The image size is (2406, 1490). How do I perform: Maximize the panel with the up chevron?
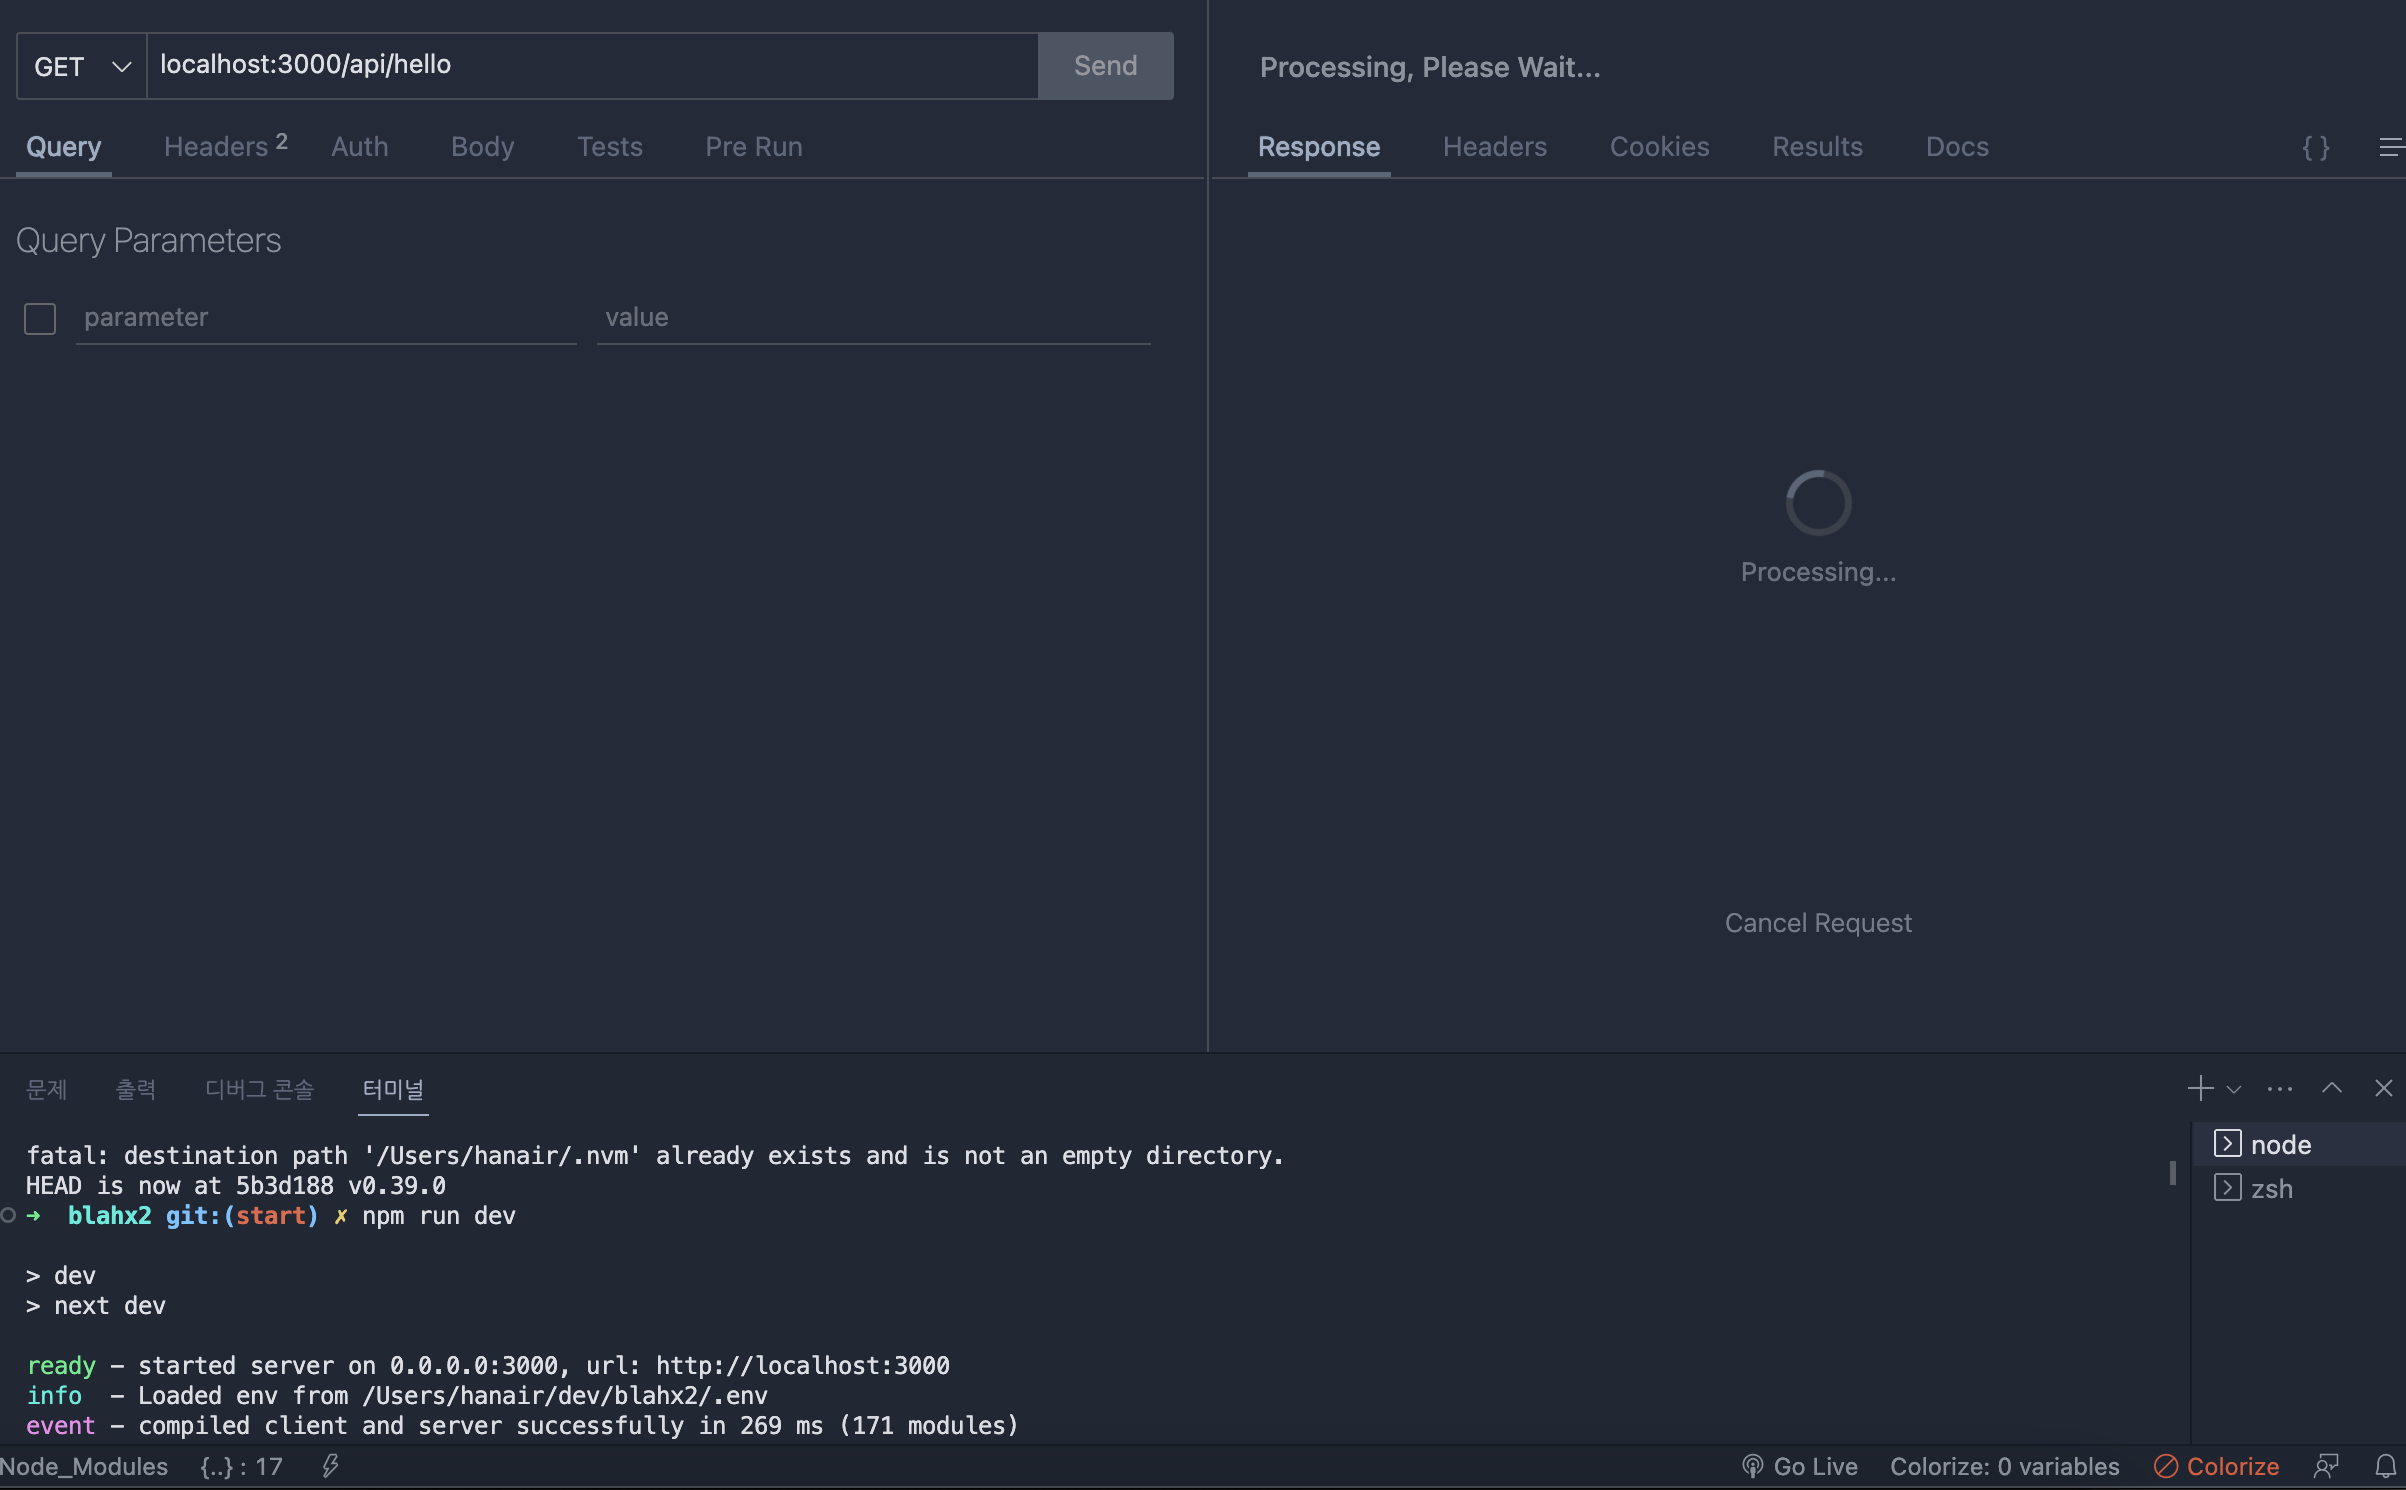2332,1088
